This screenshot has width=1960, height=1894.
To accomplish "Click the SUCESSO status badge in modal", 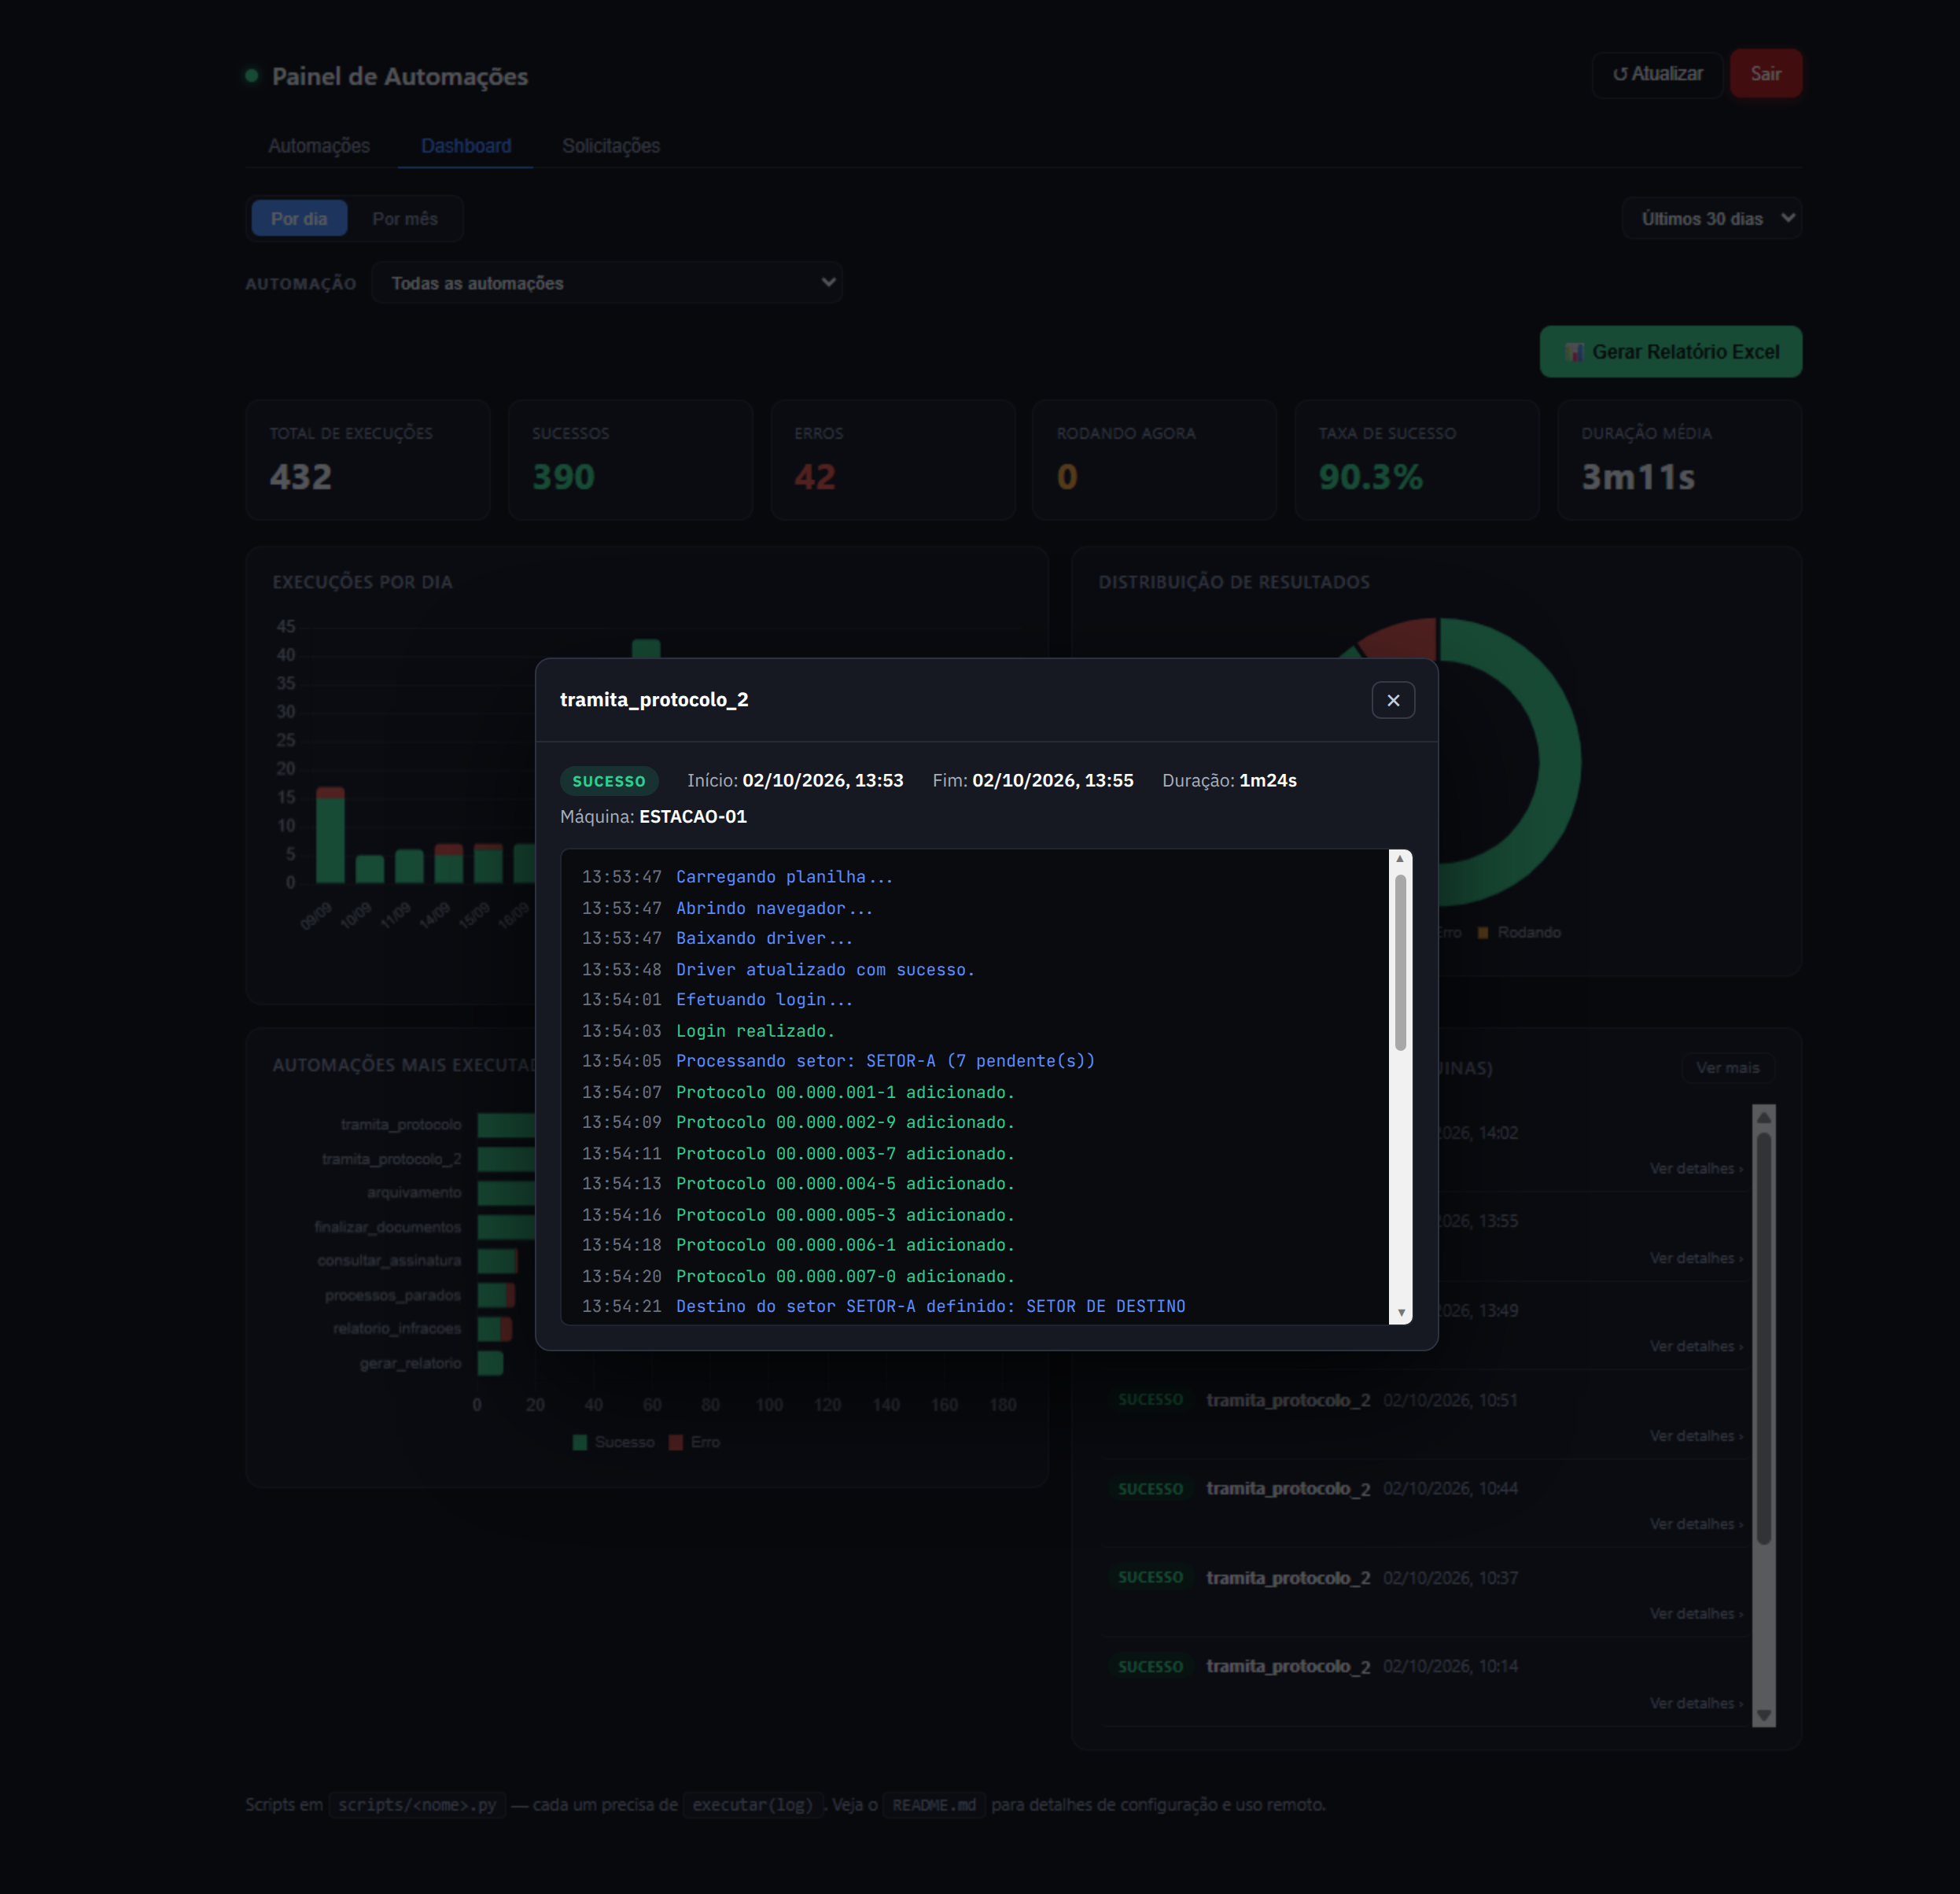I will pos(609,781).
